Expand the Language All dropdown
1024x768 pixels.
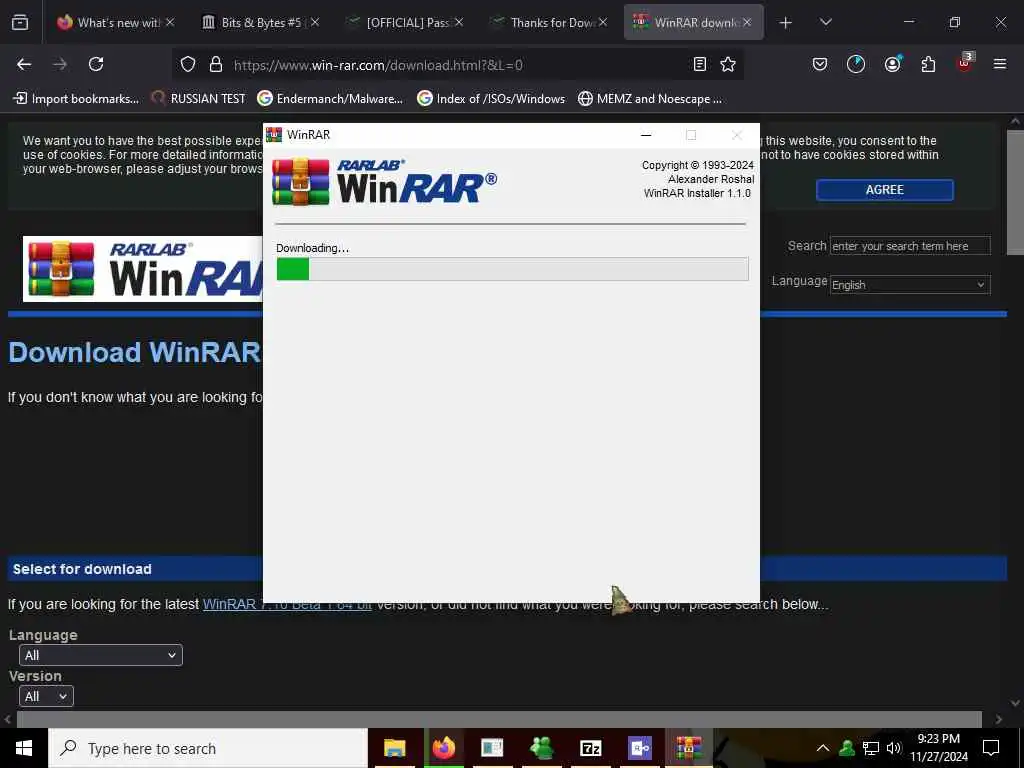click(101, 655)
